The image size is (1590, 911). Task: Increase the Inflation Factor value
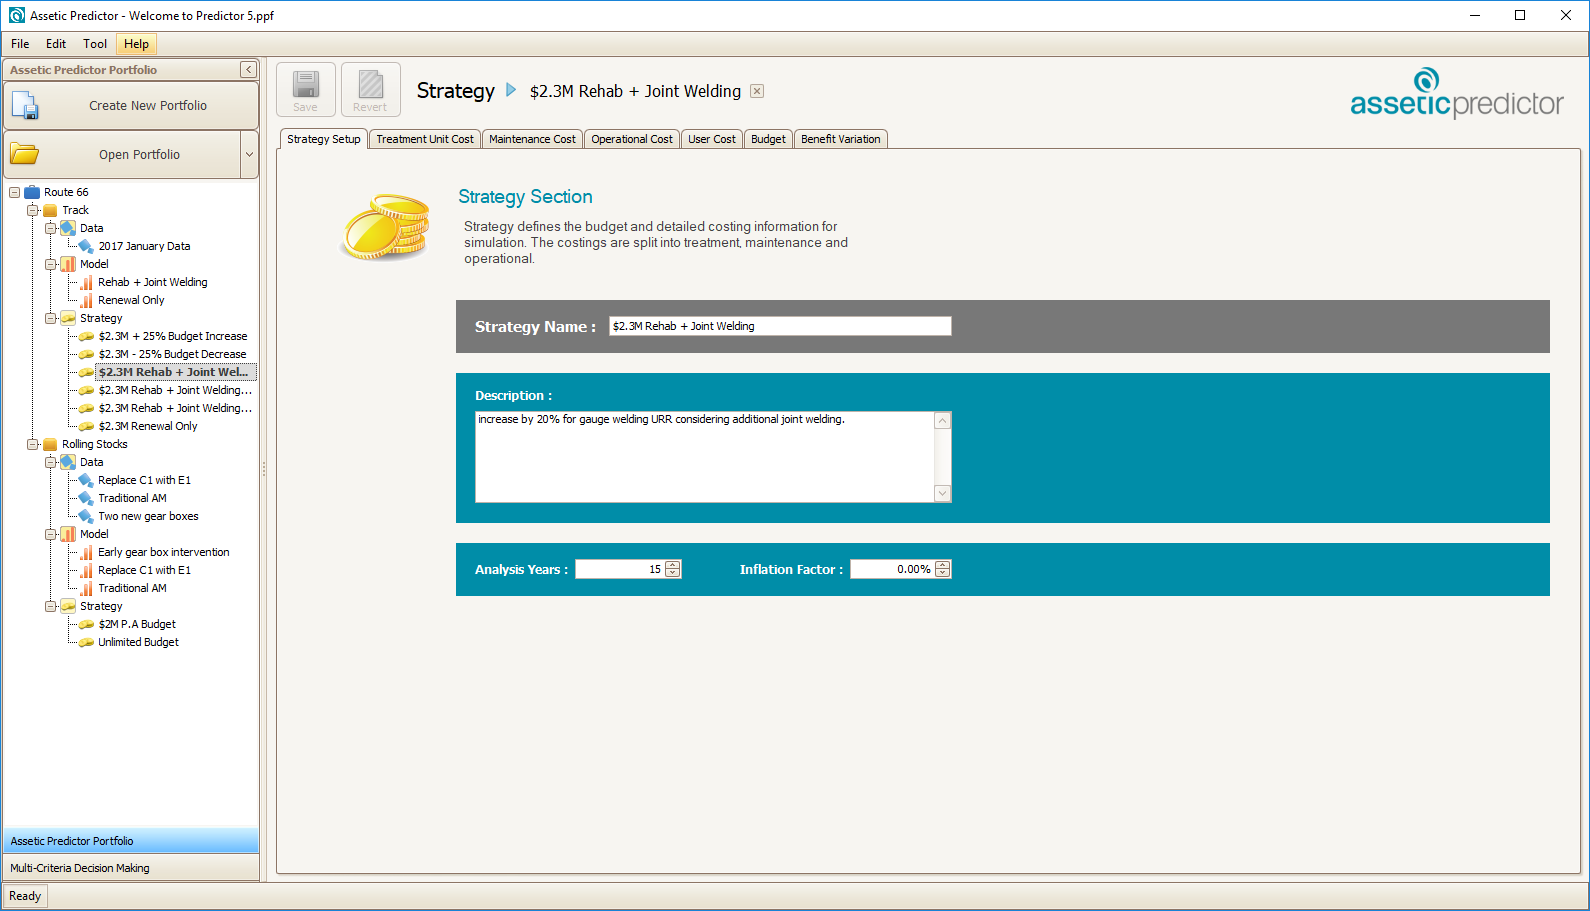pyautogui.click(x=943, y=565)
